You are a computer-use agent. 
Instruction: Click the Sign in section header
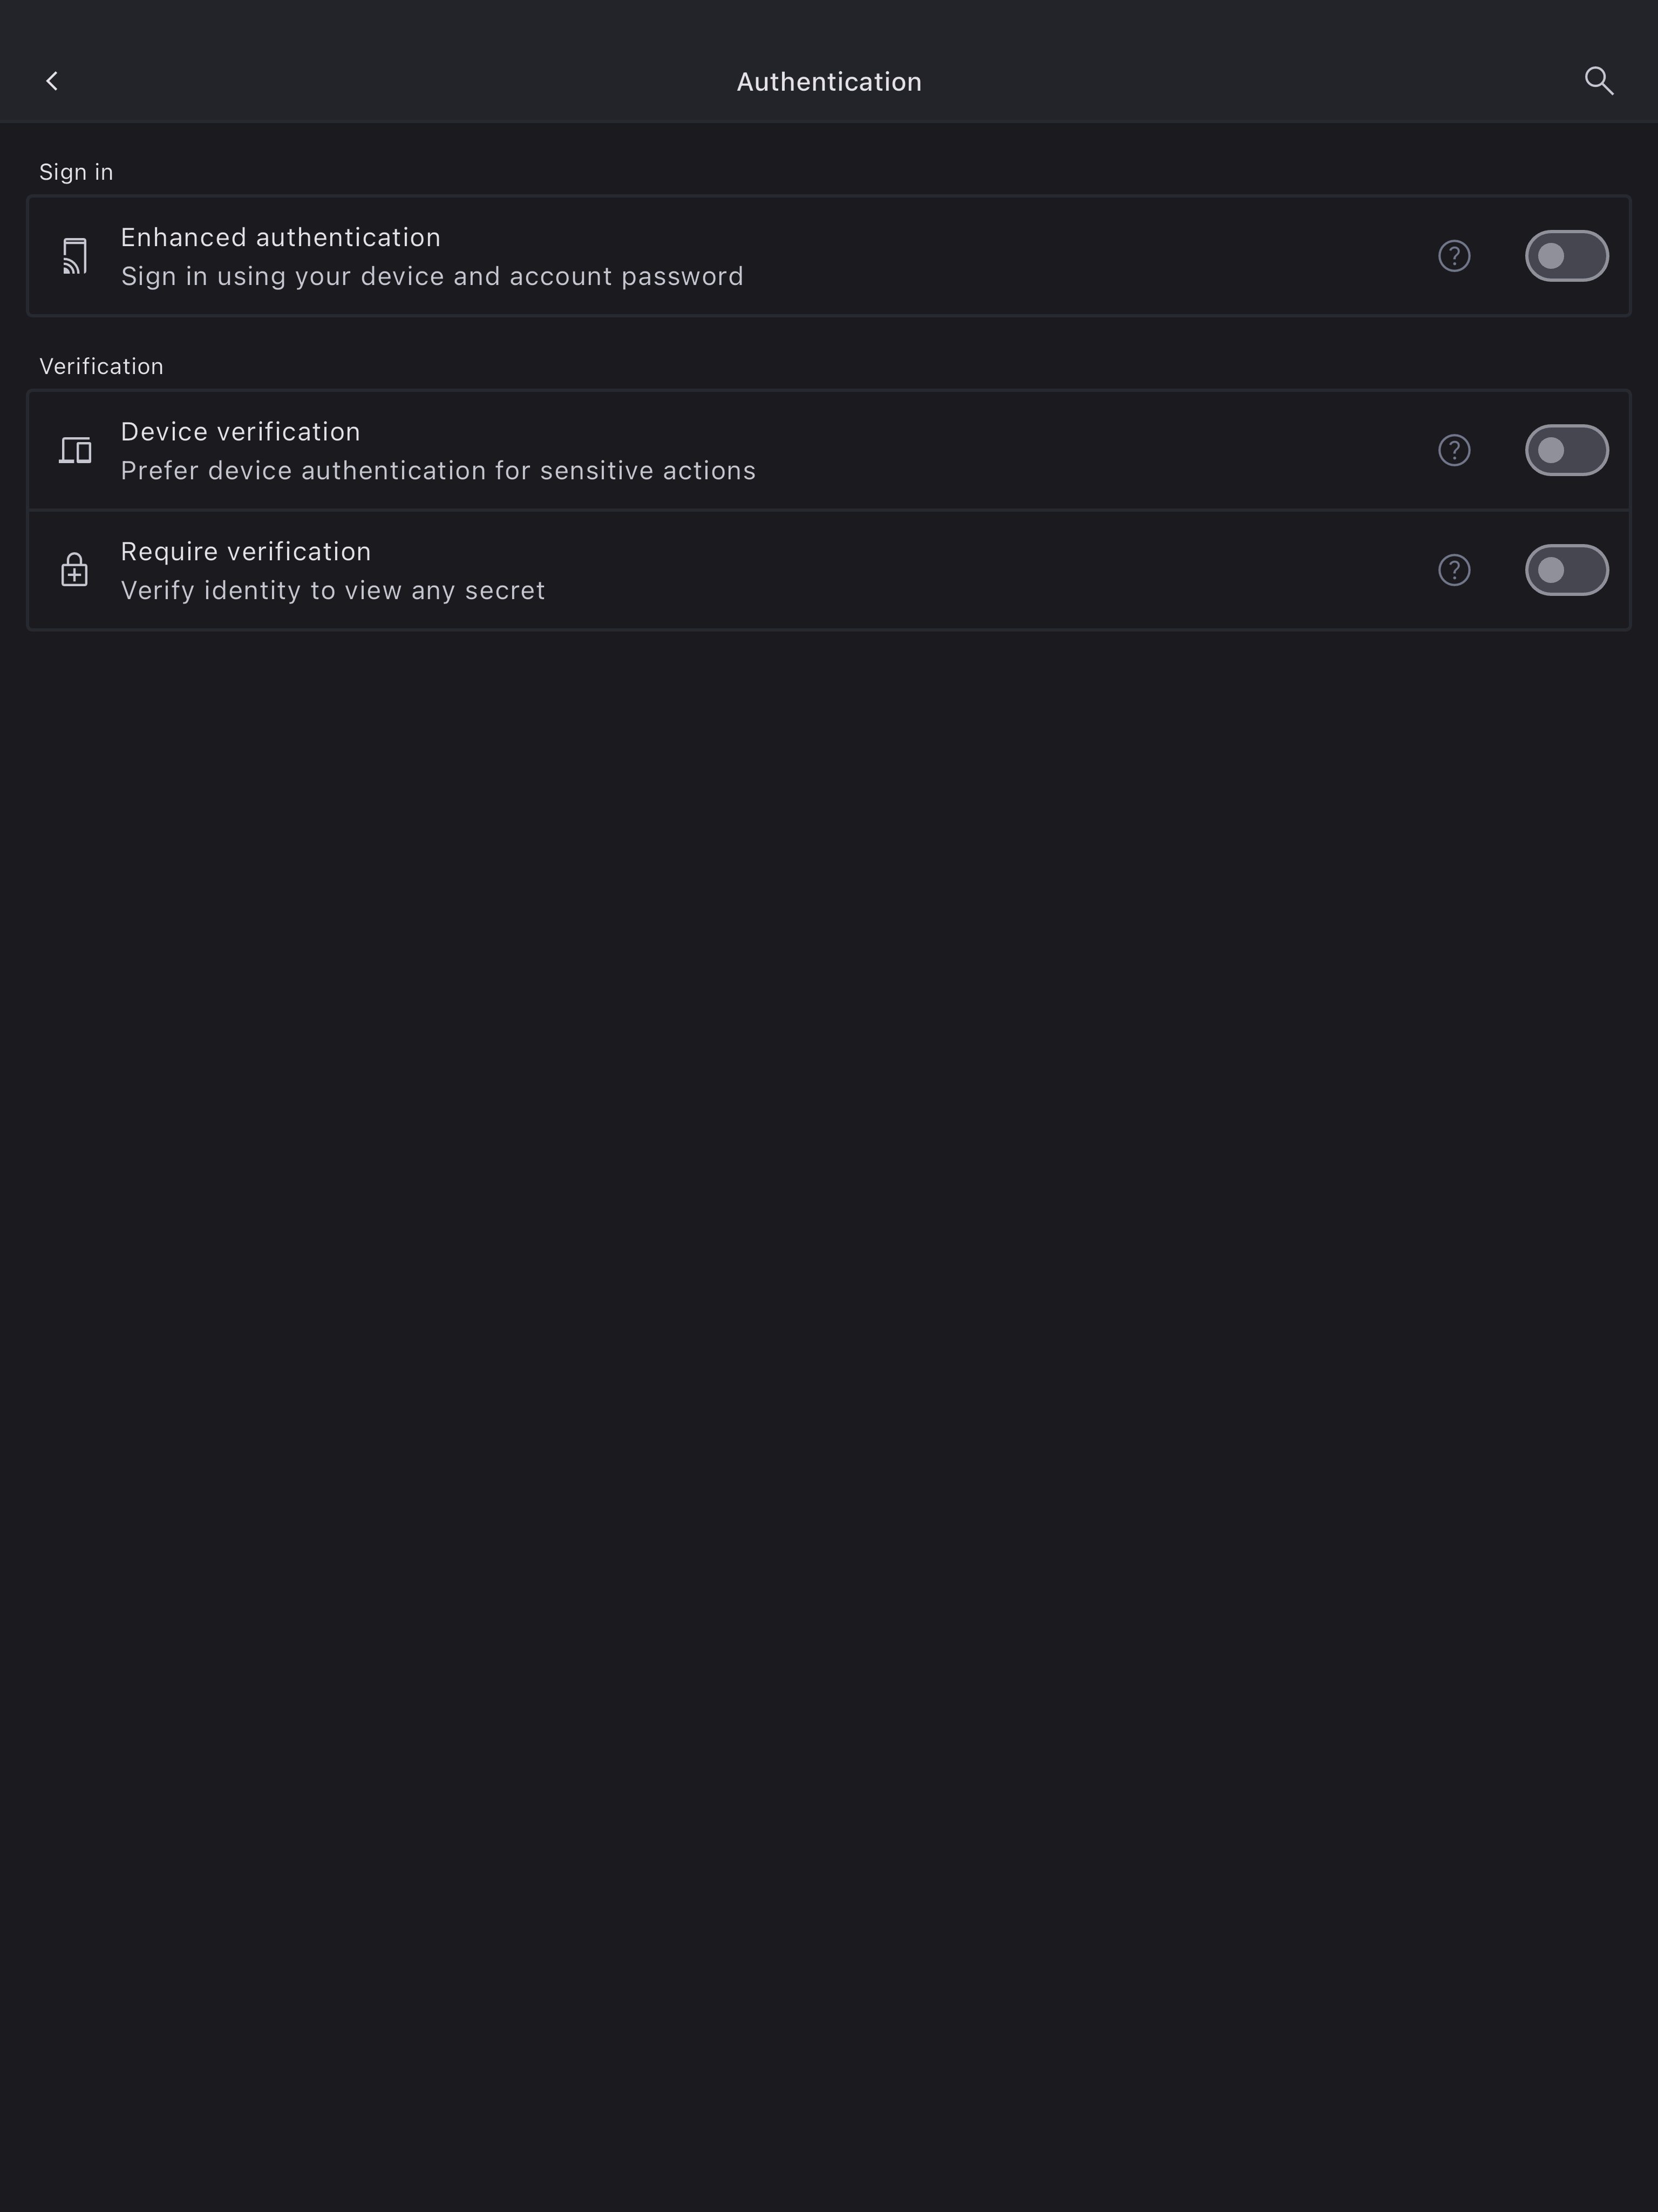76,172
